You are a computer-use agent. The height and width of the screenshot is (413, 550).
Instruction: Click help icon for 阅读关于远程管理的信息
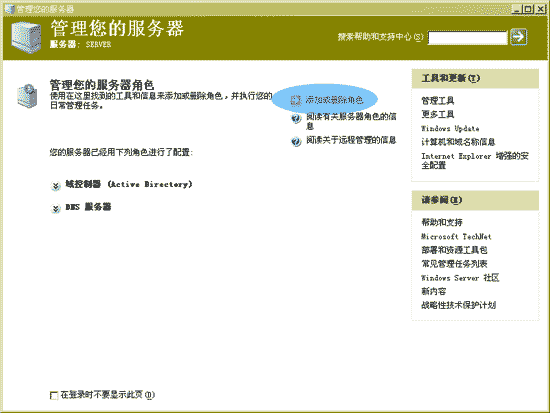pyautogui.click(x=296, y=141)
